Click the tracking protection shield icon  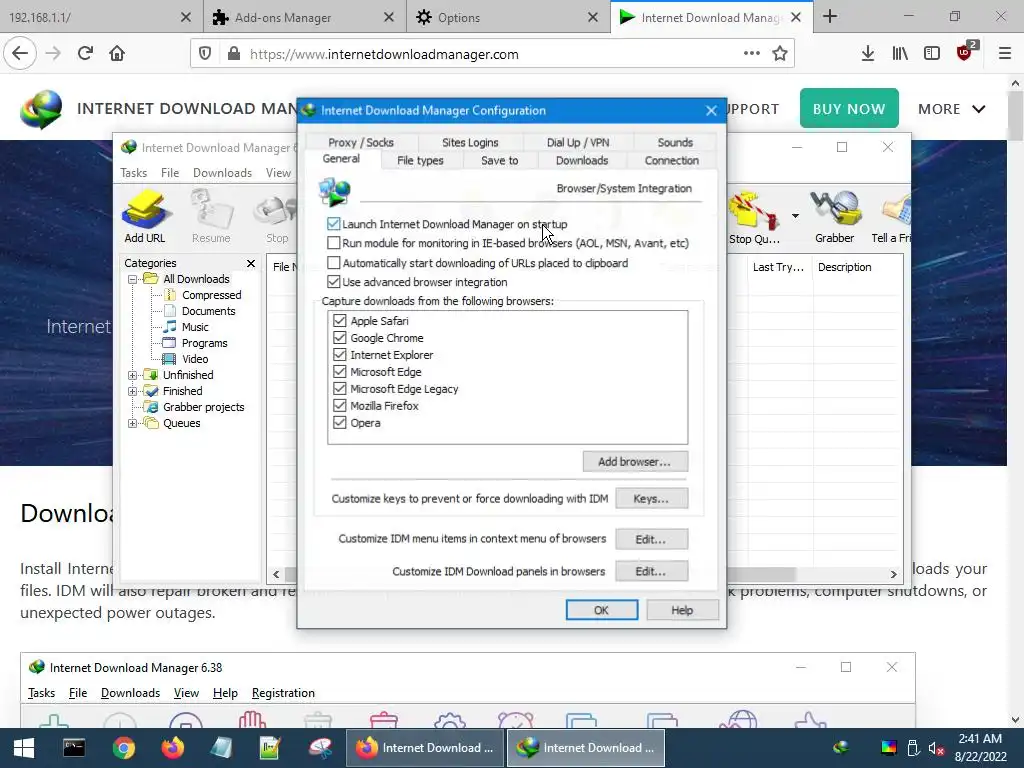(205, 54)
